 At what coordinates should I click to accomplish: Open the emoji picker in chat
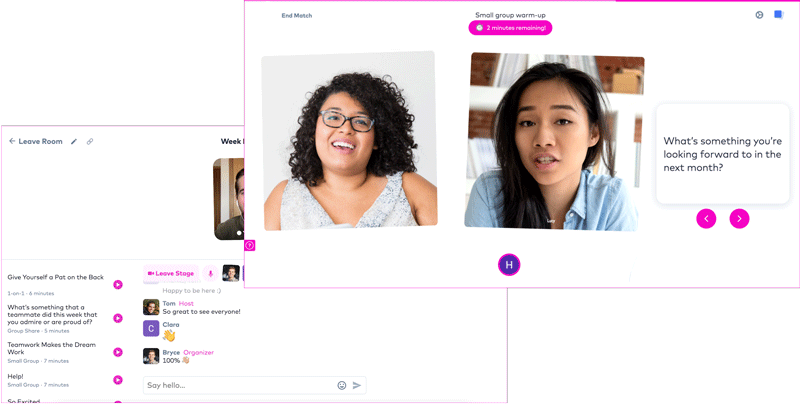point(342,385)
